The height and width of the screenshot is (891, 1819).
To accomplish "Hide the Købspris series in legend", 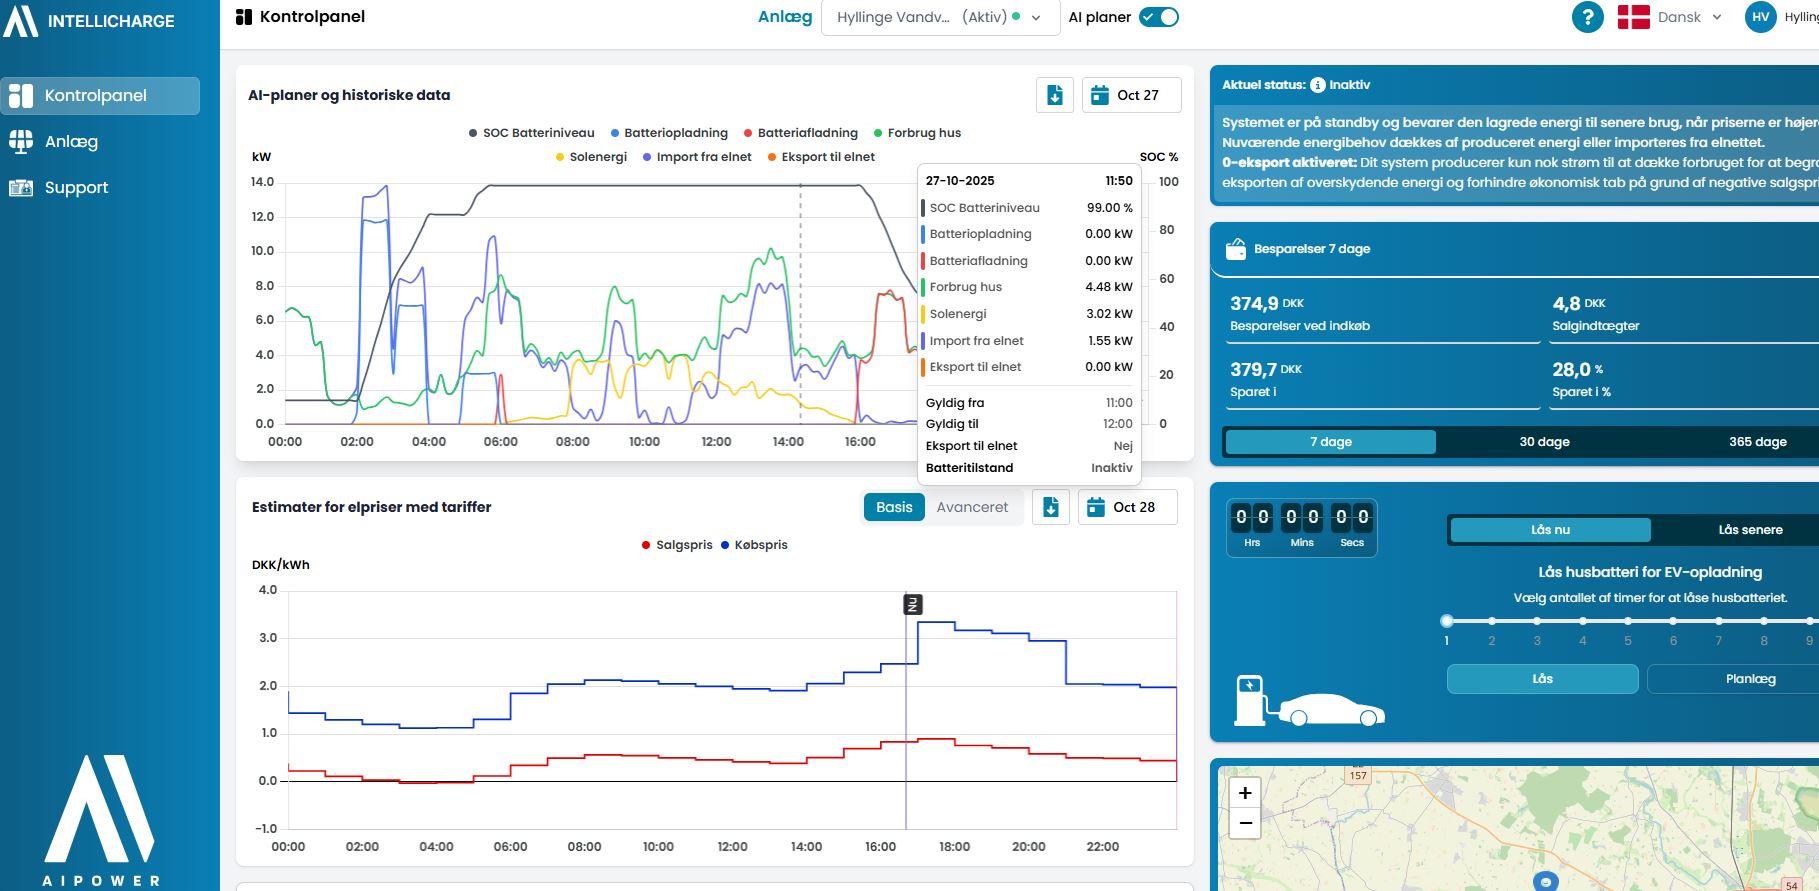I will point(754,545).
